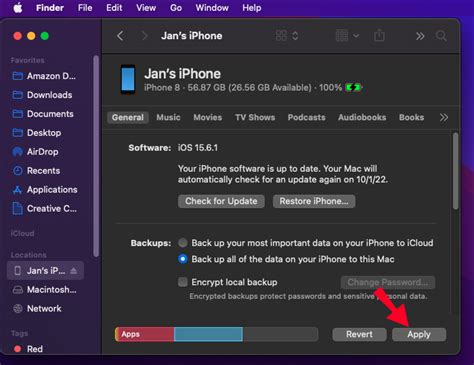Open the Help menu
The height and width of the screenshot is (365, 474).
[252, 8]
